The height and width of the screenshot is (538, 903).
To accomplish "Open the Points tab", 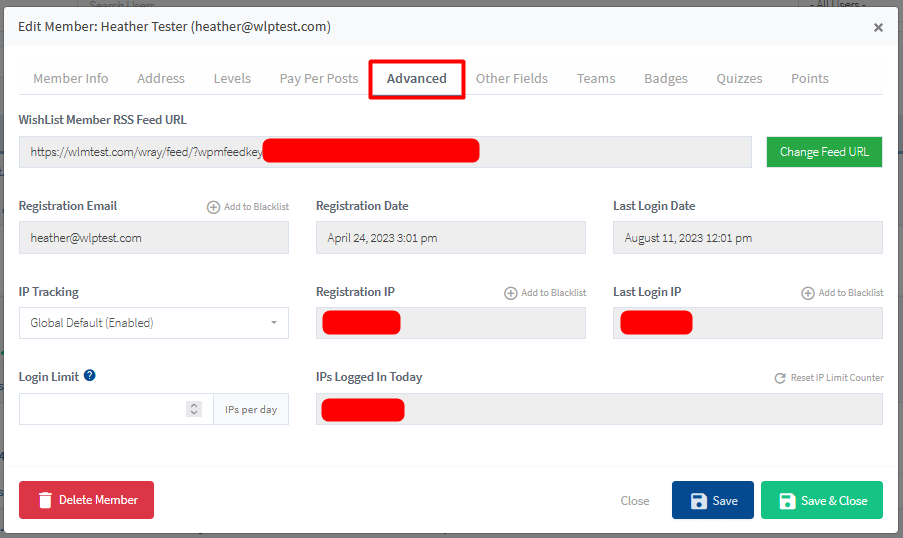I will pos(809,78).
